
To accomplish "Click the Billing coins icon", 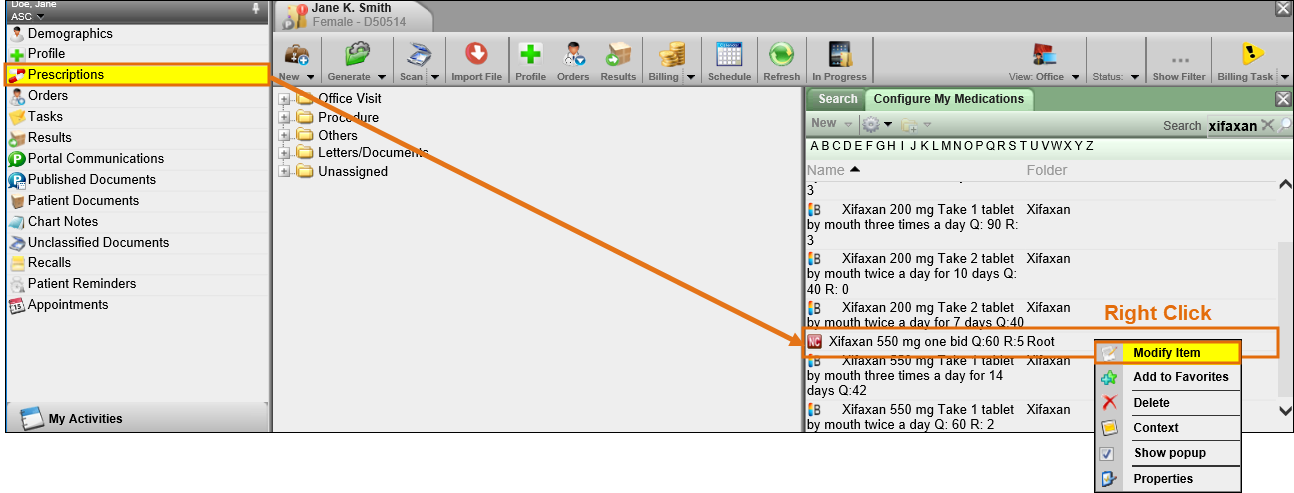I will click(672, 55).
